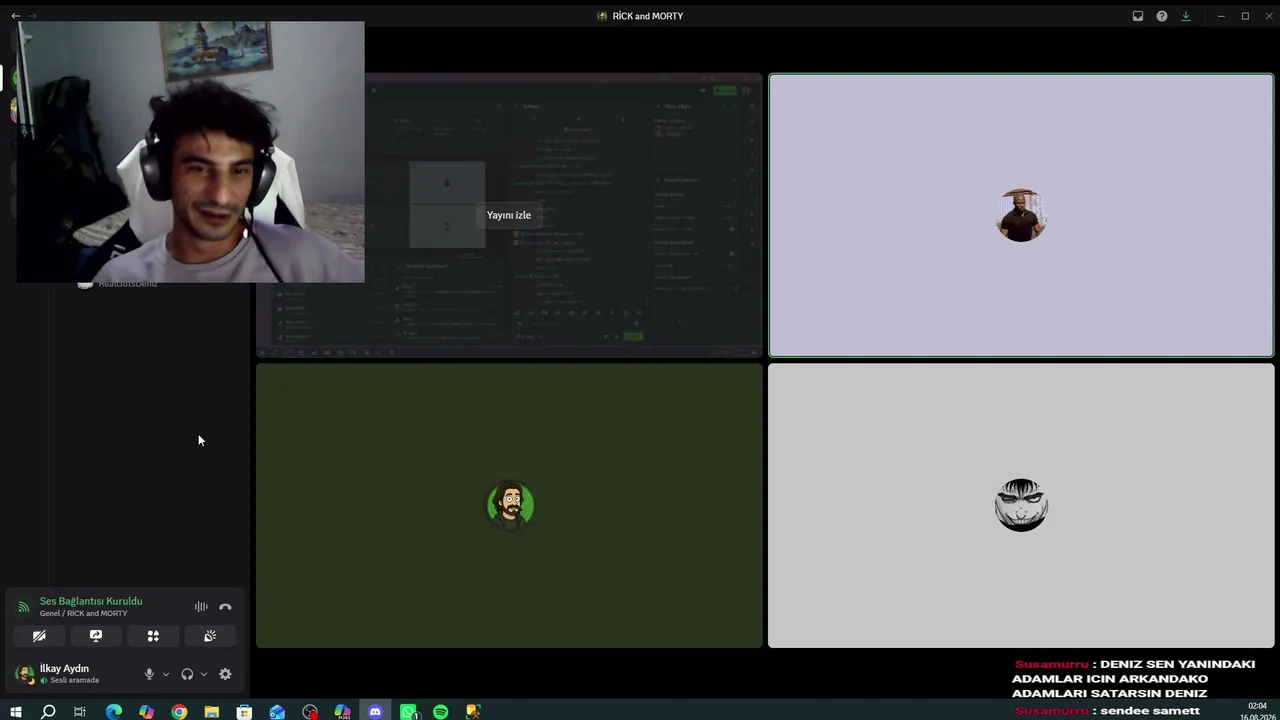This screenshot has height=720, width=1280.
Task: Turn on the camera in voice panel
Action: pos(39,636)
